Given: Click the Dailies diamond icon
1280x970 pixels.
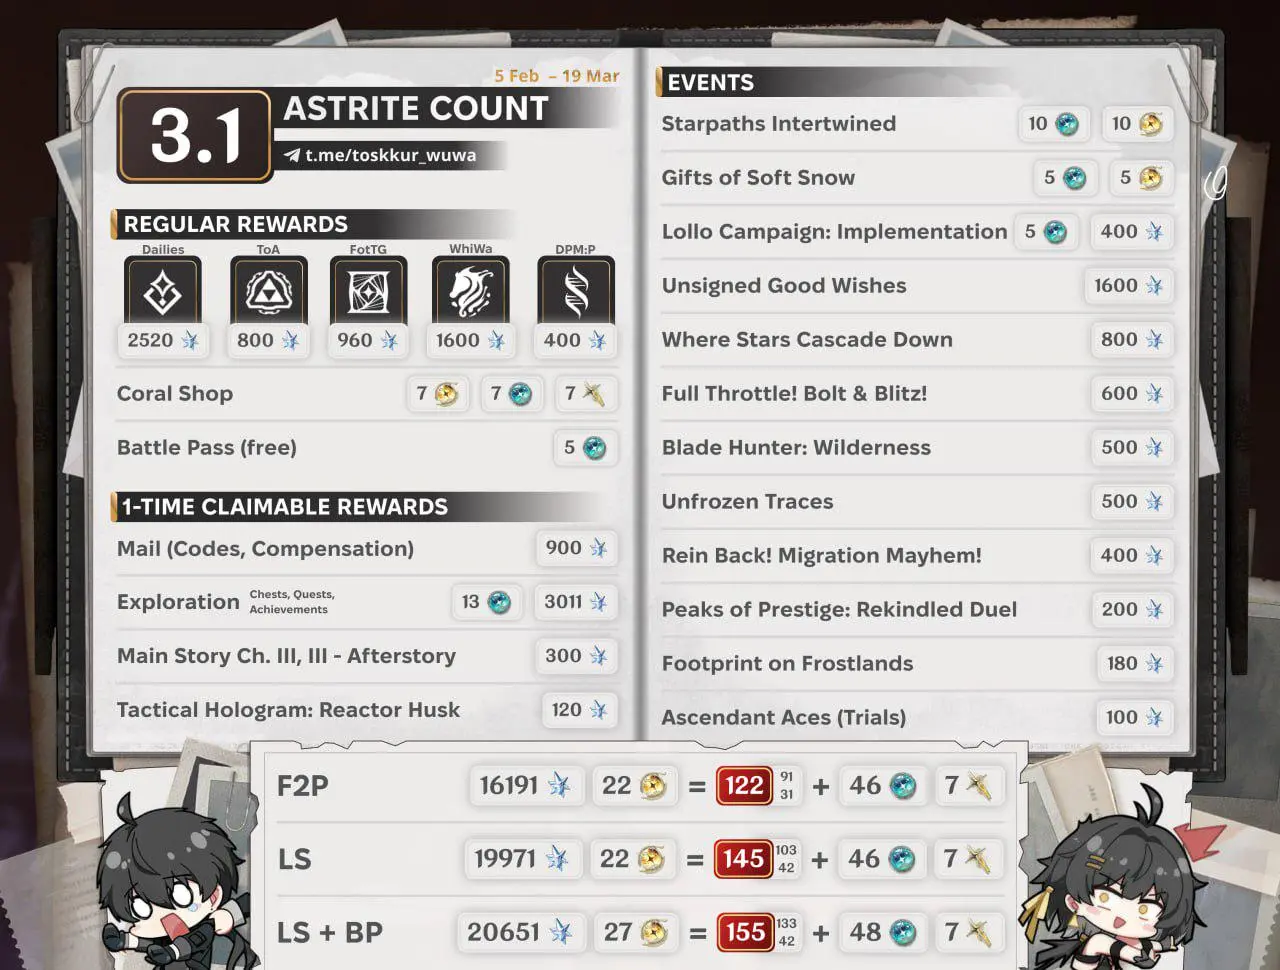Looking at the screenshot, I should [x=162, y=291].
